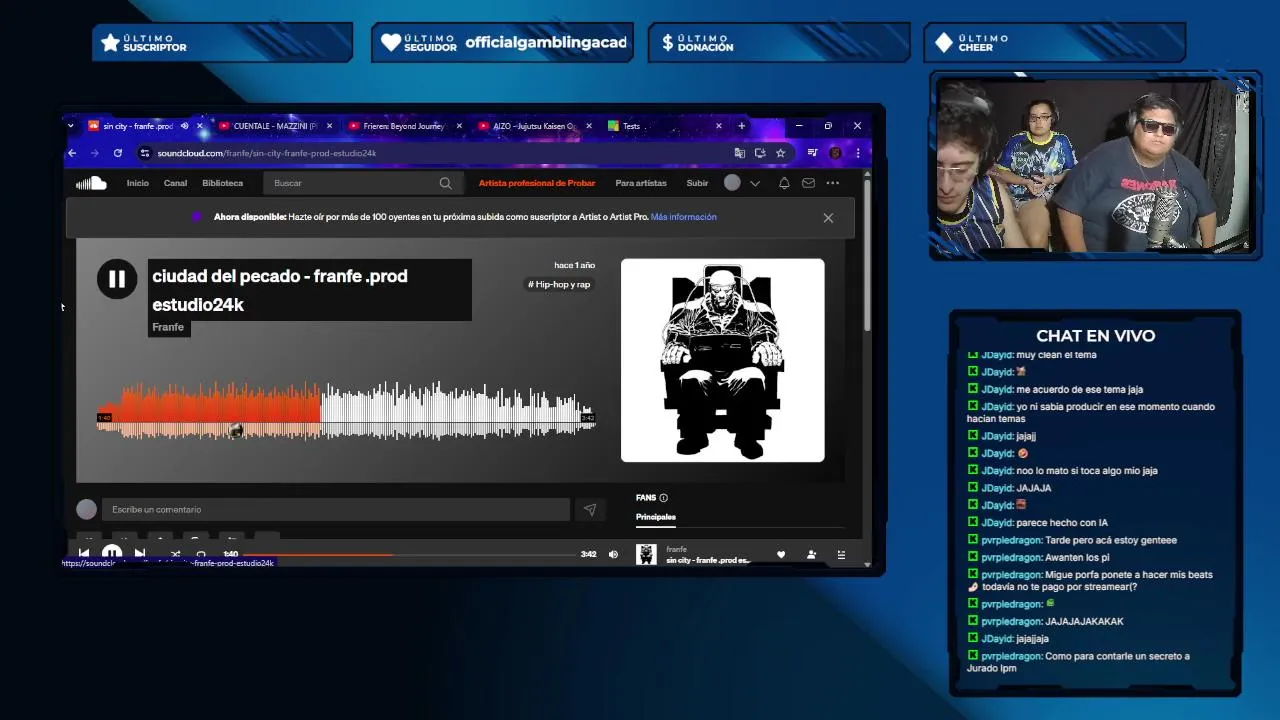The image size is (1280, 720).
Task: Click the 'sin city - franfe' title in player bar
Action: [707, 560]
